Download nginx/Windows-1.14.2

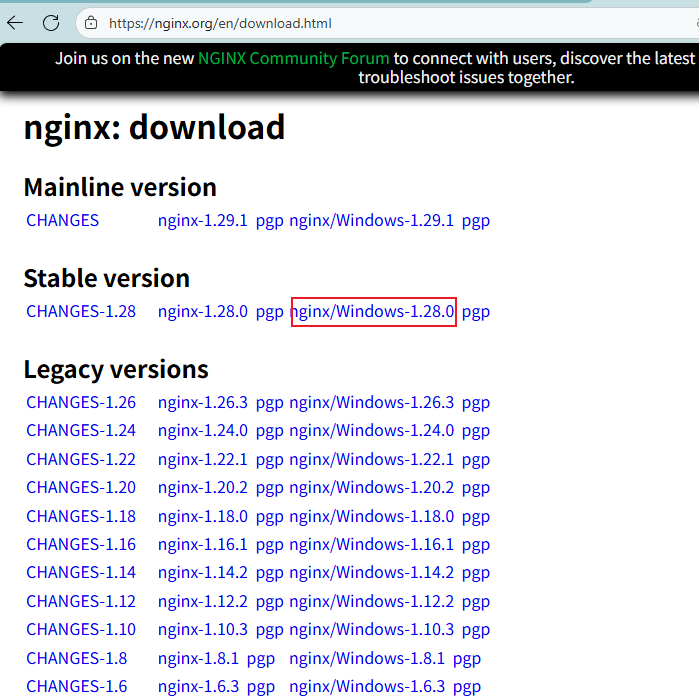coord(371,572)
